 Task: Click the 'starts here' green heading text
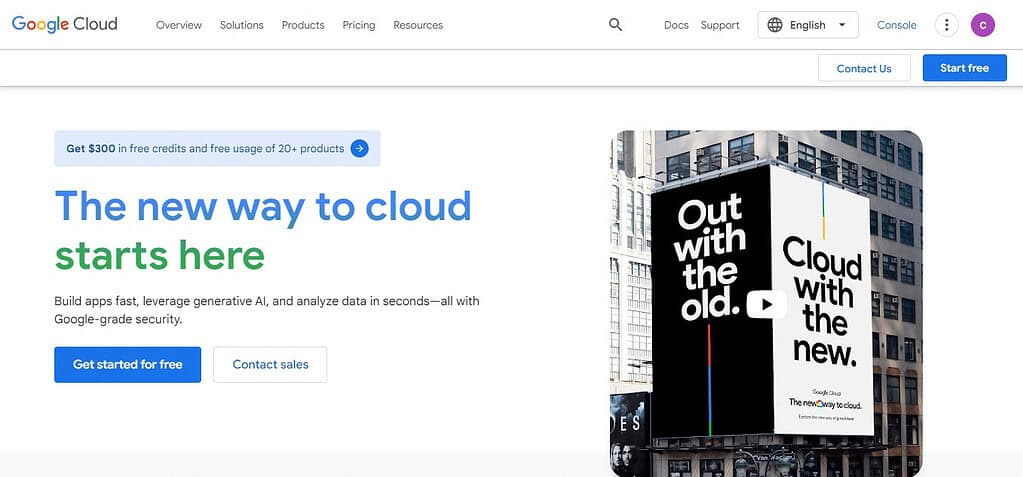coord(160,255)
